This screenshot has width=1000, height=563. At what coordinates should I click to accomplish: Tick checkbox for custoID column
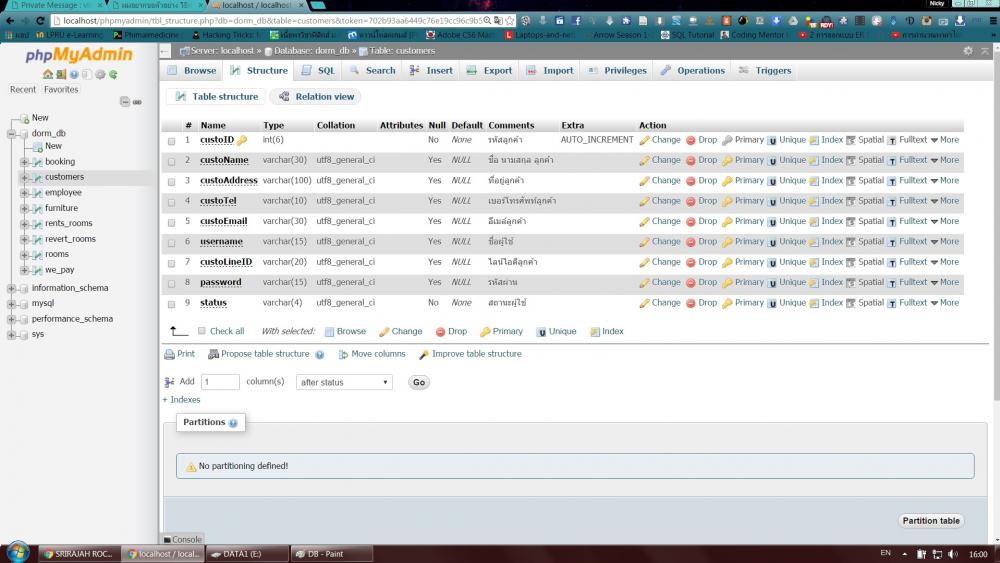pyautogui.click(x=172, y=141)
